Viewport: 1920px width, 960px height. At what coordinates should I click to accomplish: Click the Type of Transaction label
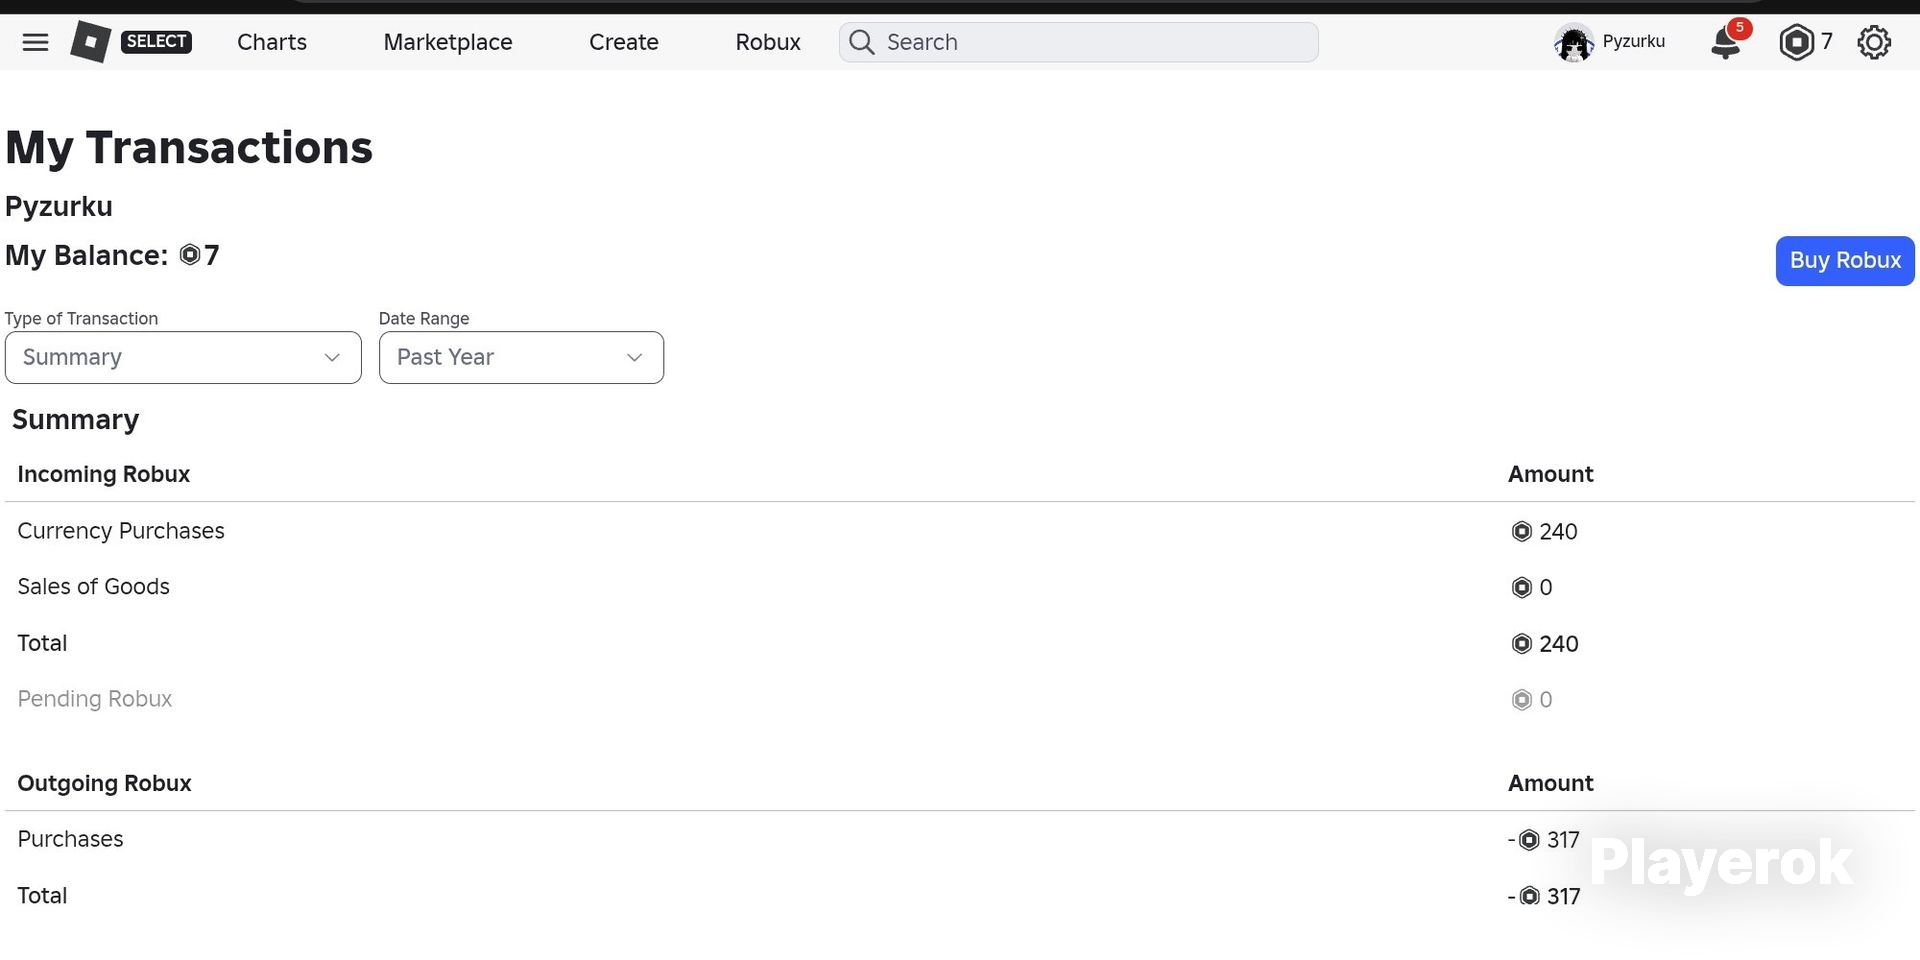click(x=81, y=318)
